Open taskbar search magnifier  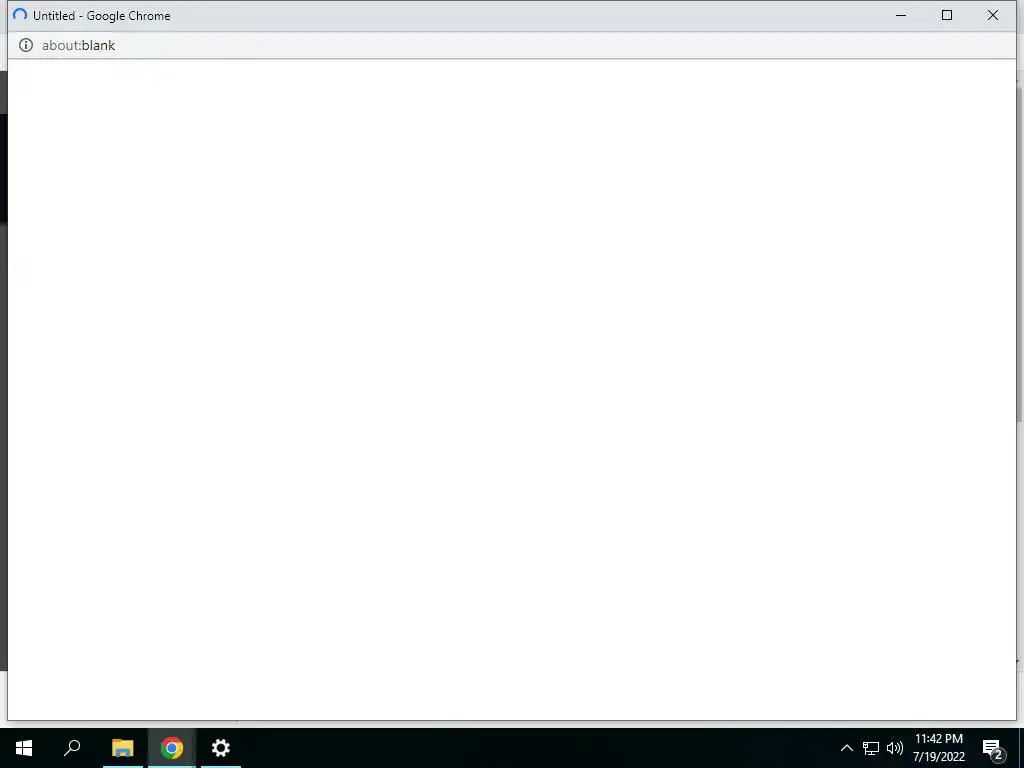point(72,748)
